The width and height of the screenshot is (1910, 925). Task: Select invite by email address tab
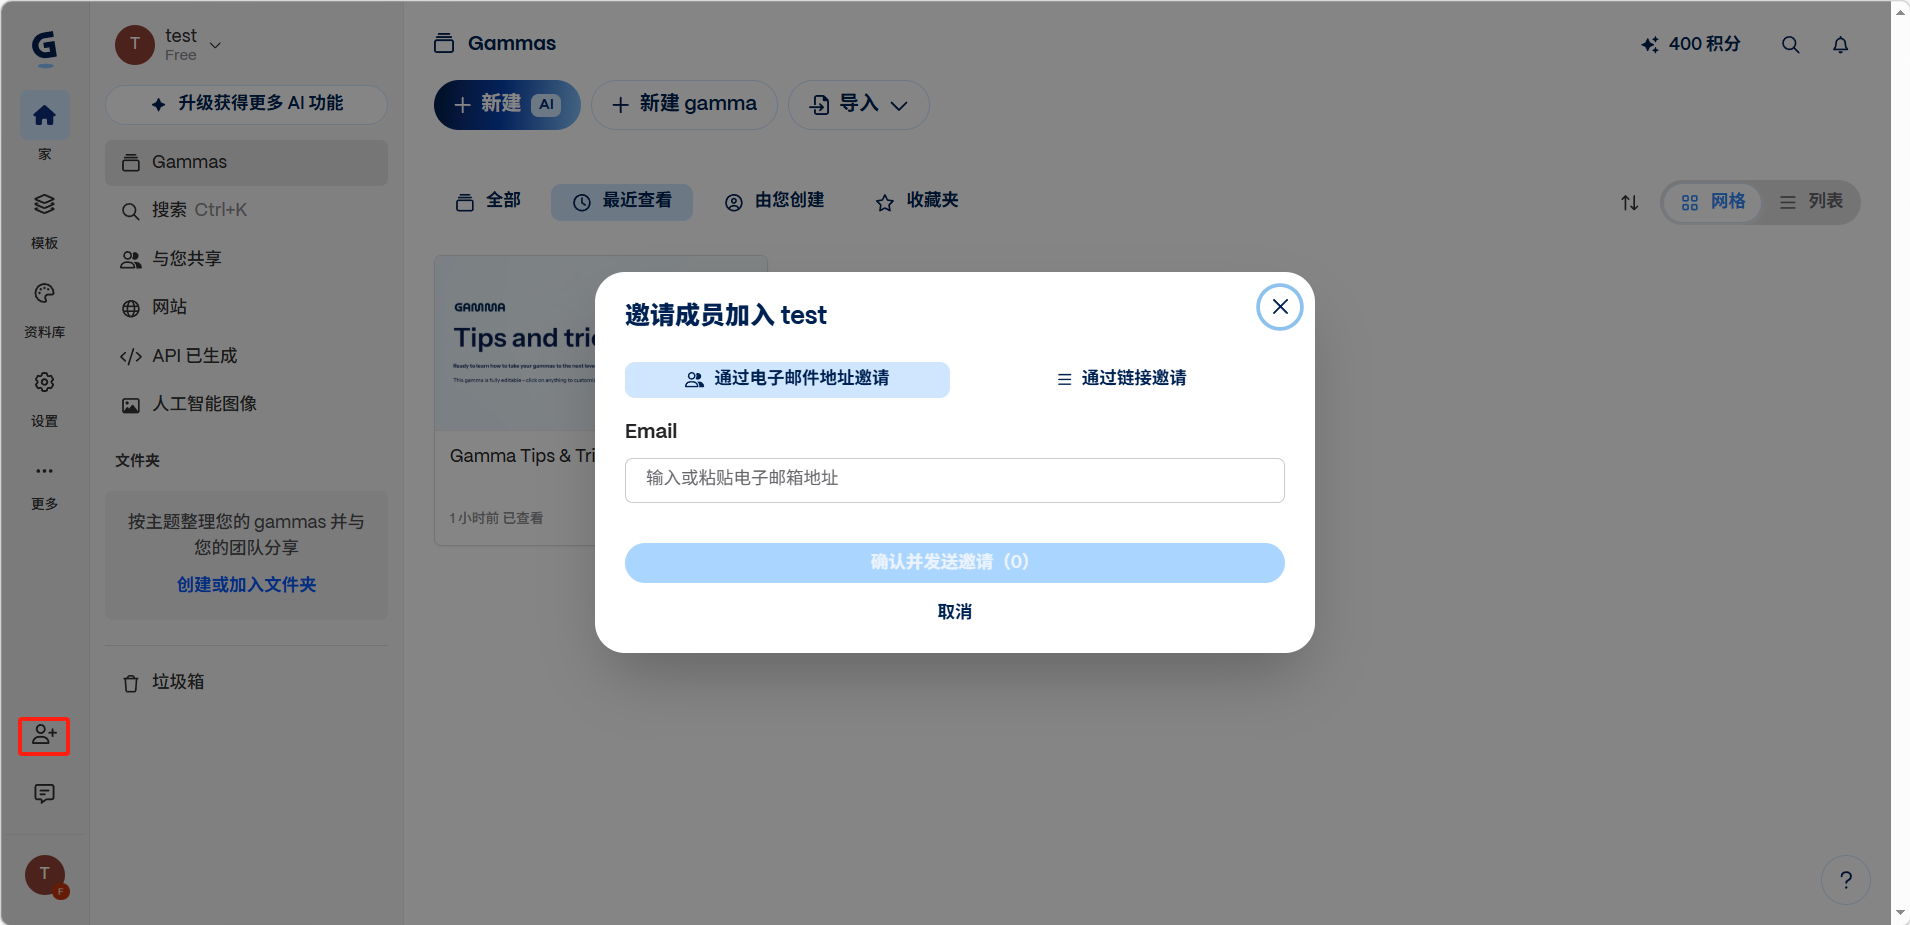[x=787, y=379]
